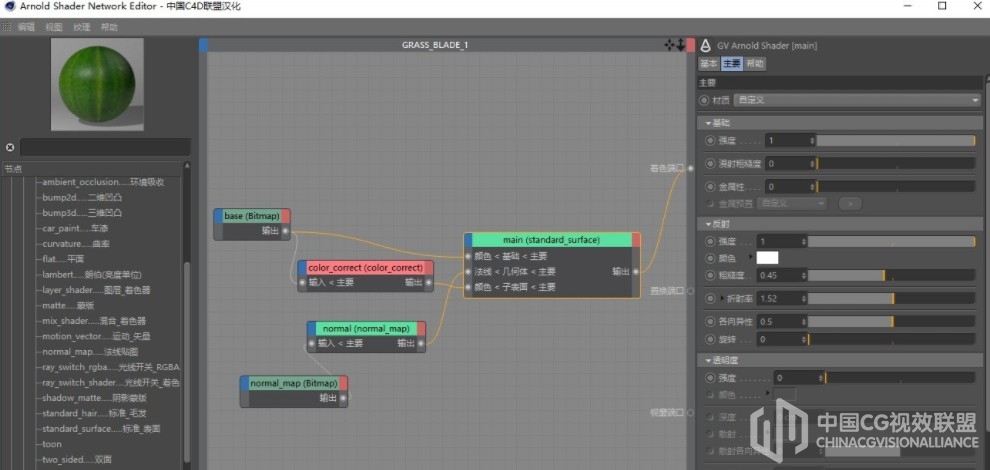Open the 帮助 menu in the menu bar

tap(109, 27)
